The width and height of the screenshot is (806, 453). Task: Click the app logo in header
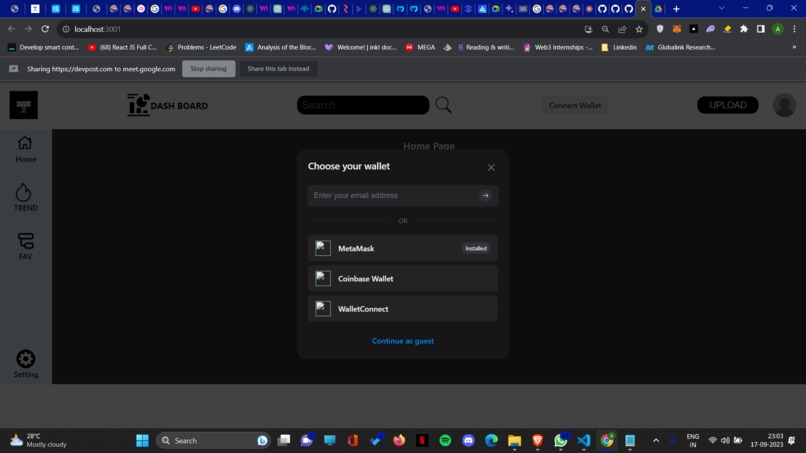(24, 105)
